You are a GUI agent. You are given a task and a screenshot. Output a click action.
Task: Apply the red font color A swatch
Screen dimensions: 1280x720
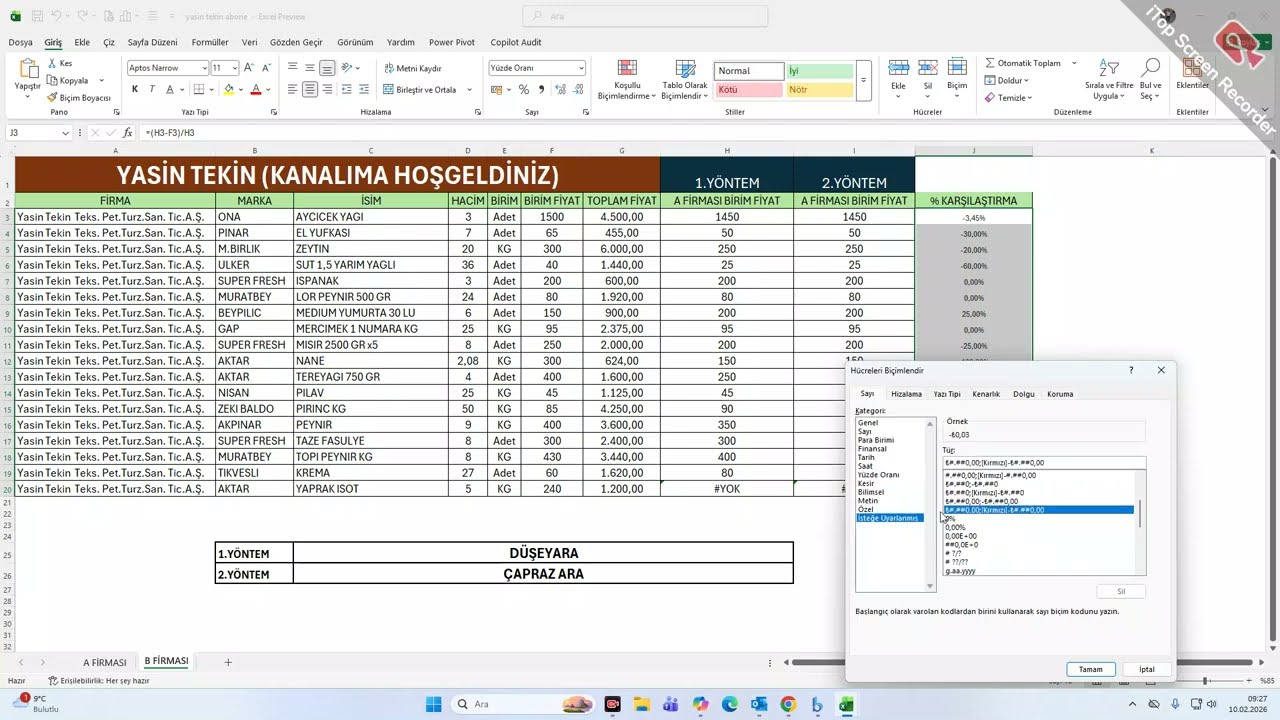pos(256,90)
